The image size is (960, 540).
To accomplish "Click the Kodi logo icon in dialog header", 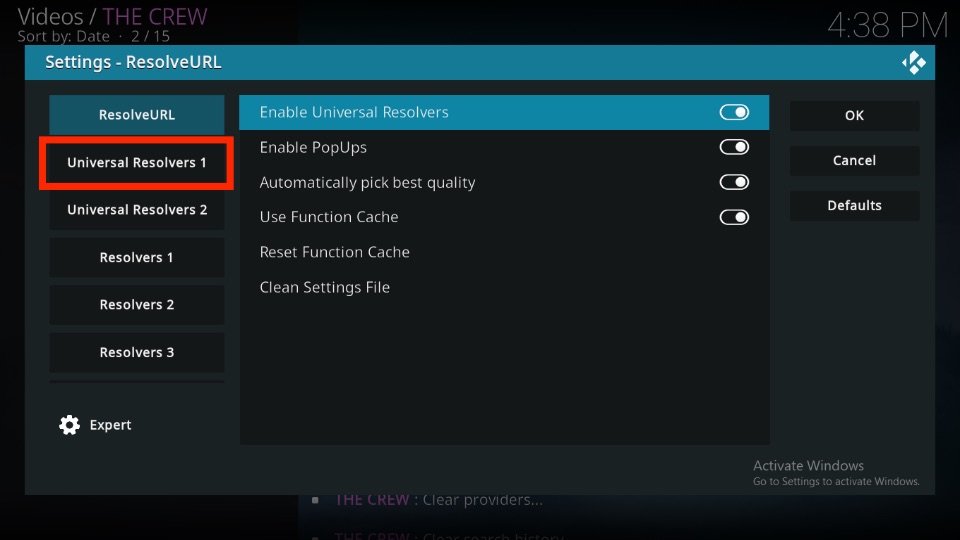I will (913, 62).
